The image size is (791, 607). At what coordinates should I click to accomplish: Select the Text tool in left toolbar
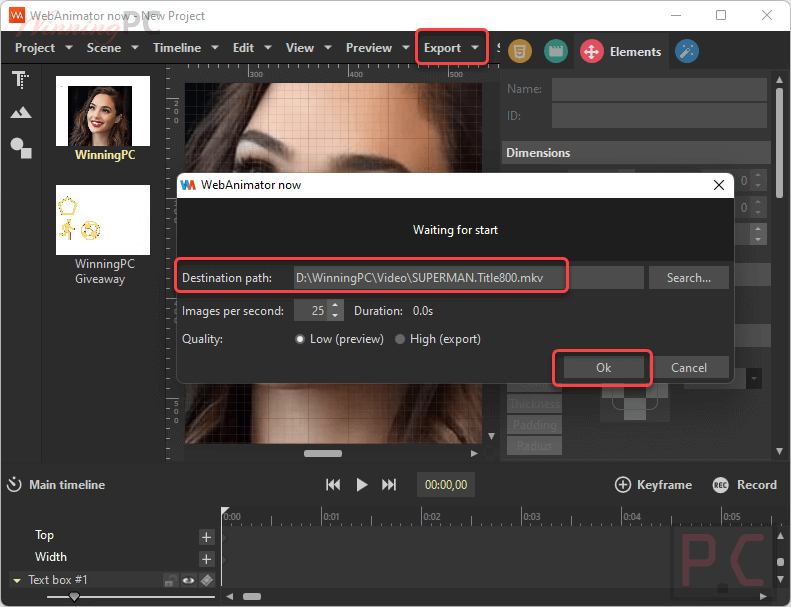(20, 80)
